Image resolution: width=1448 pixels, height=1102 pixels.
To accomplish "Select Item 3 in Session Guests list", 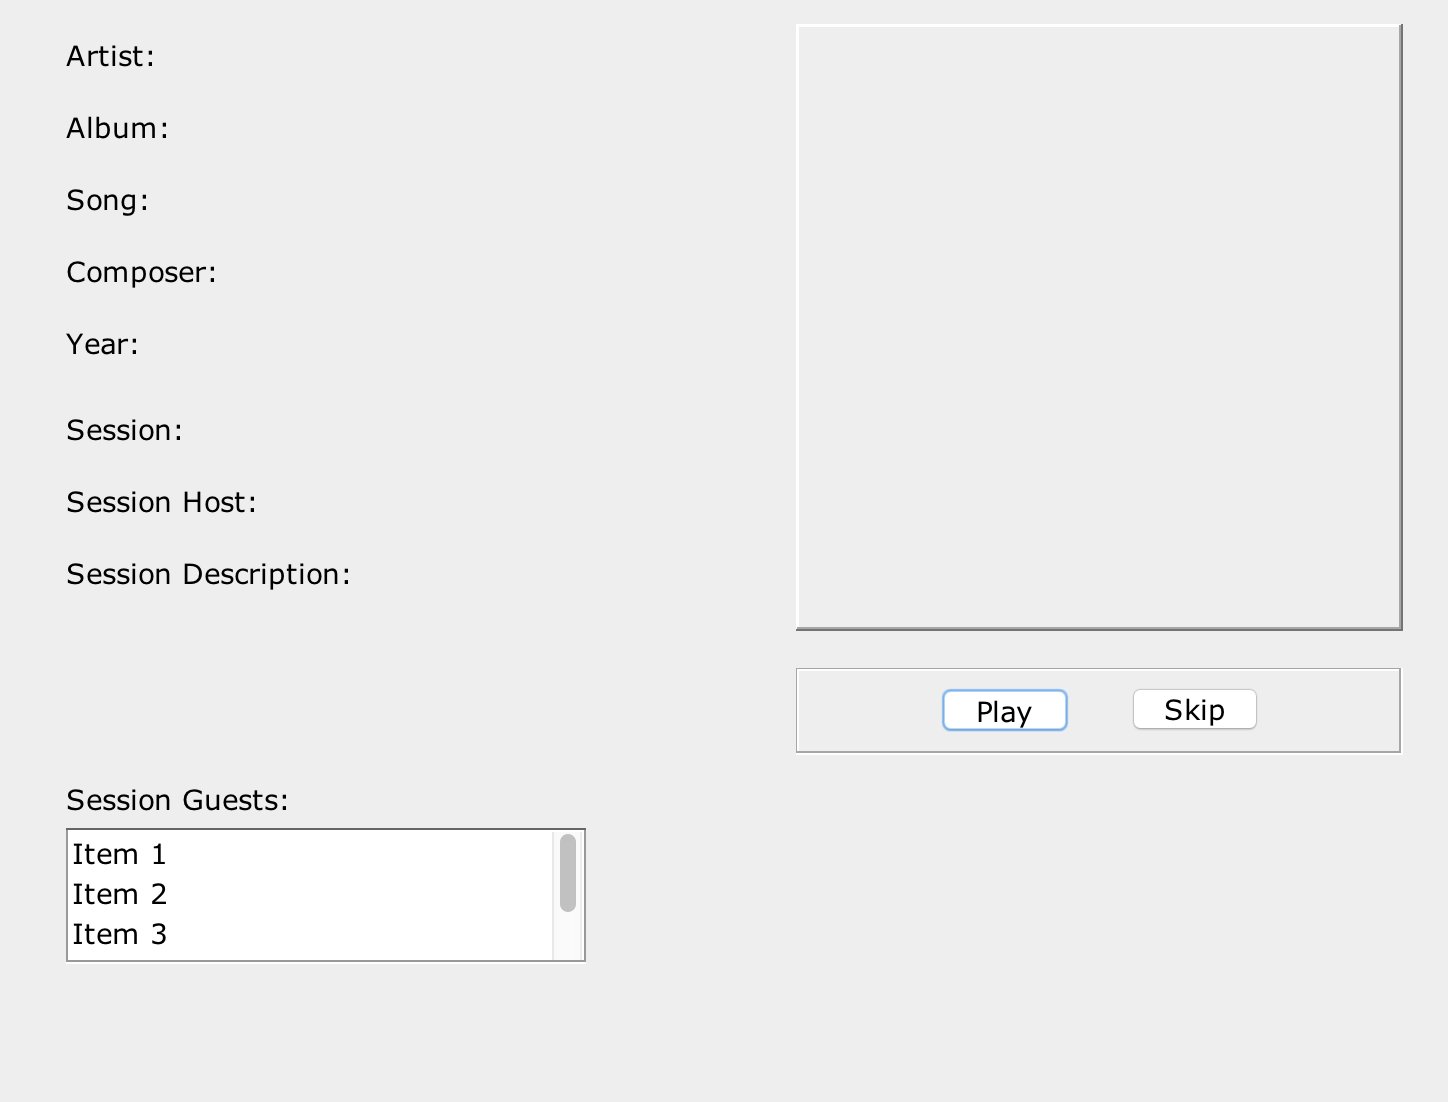I will pyautogui.click(x=310, y=934).
